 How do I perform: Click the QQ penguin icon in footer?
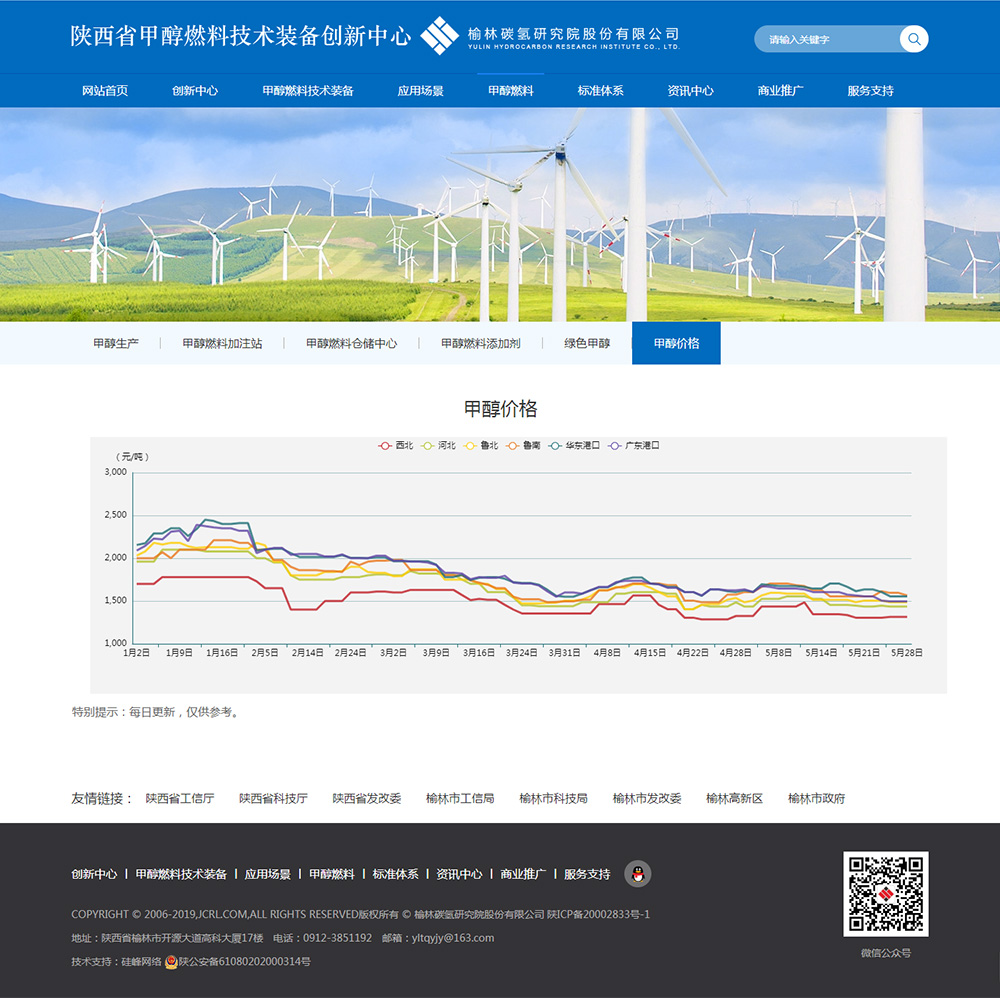coord(637,873)
